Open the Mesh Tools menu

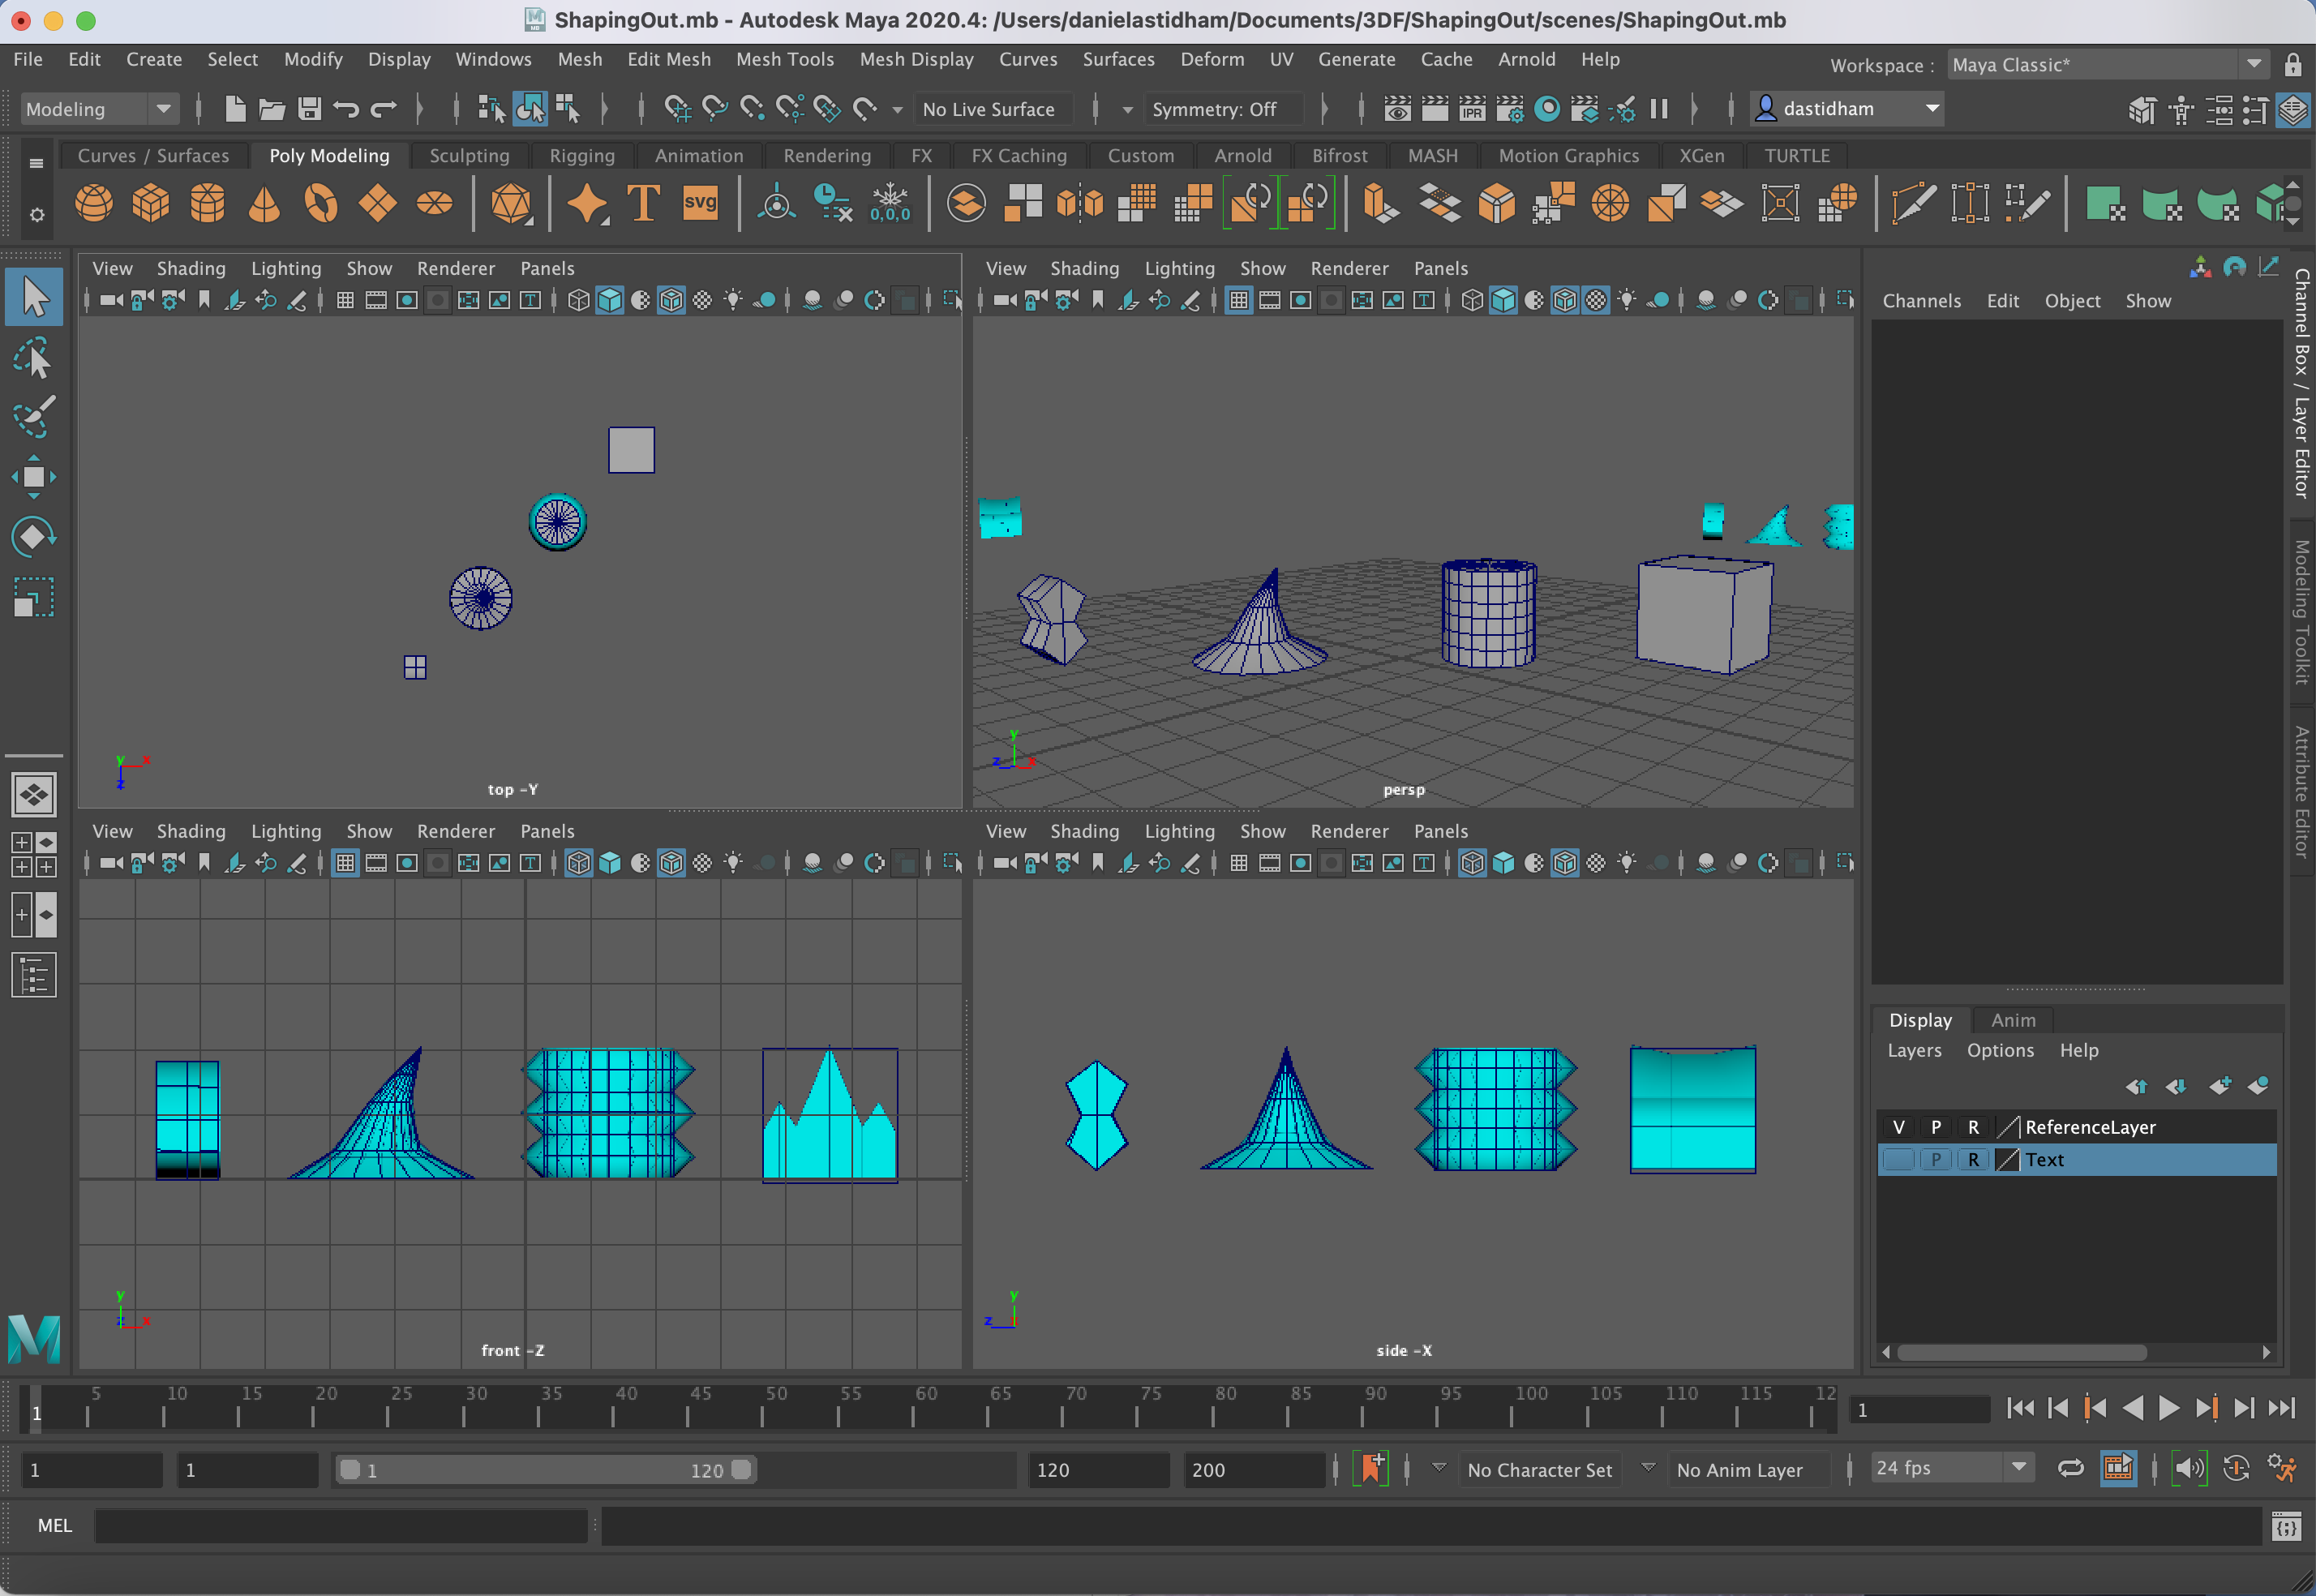coord(785,59)
